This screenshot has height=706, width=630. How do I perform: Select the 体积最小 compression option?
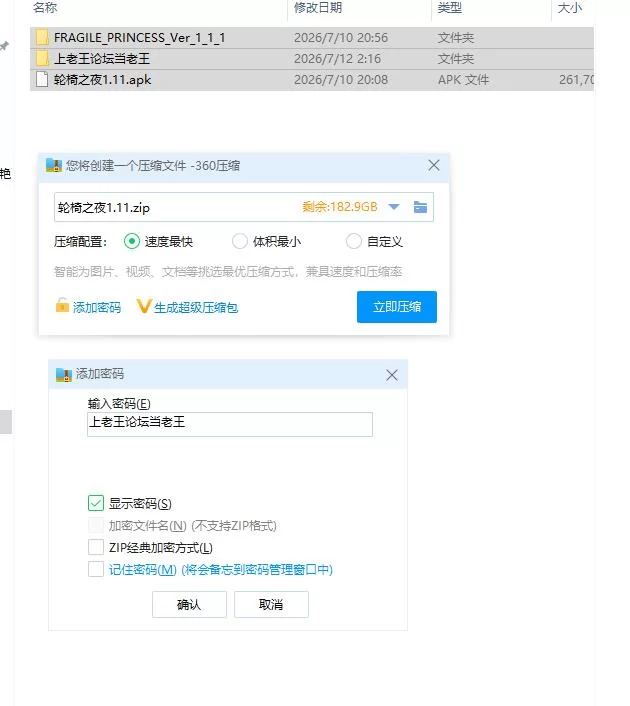pyautogui.click(x=240, y=241)
